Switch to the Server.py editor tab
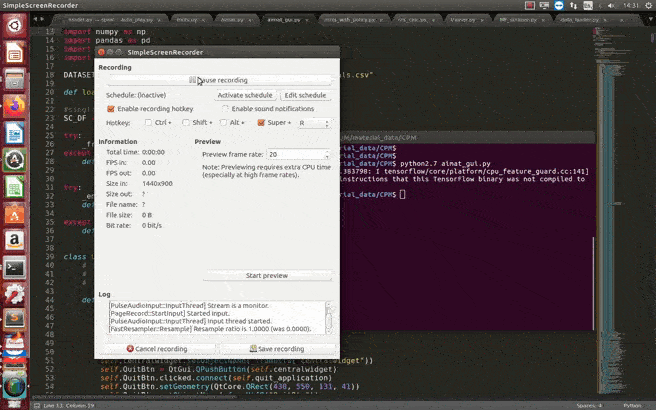 [x=463, y=19]
